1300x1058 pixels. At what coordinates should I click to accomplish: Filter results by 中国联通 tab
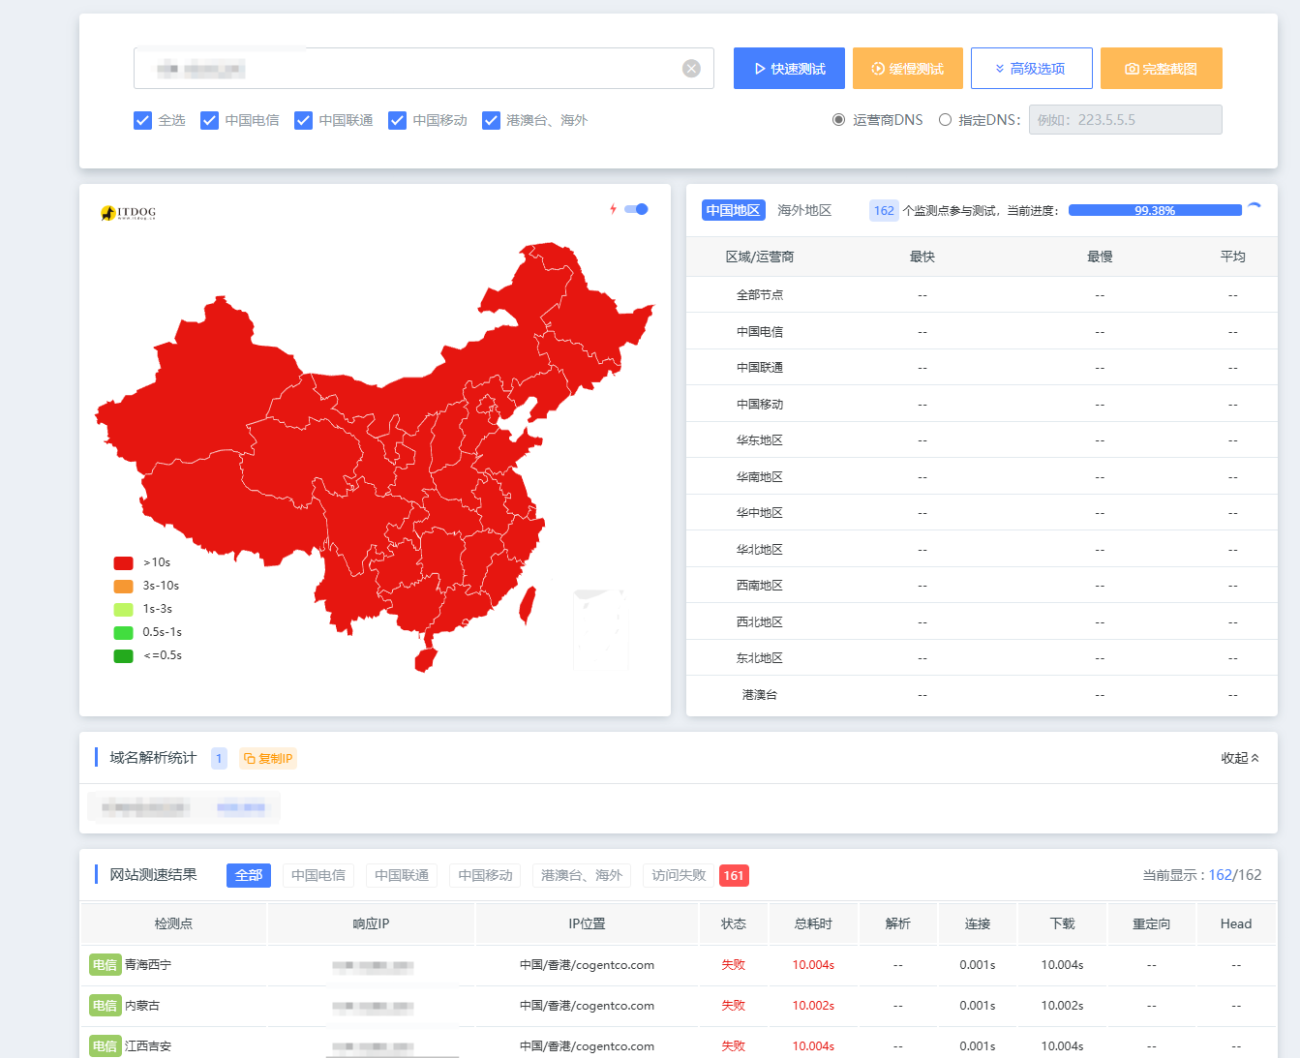[401, 876]
